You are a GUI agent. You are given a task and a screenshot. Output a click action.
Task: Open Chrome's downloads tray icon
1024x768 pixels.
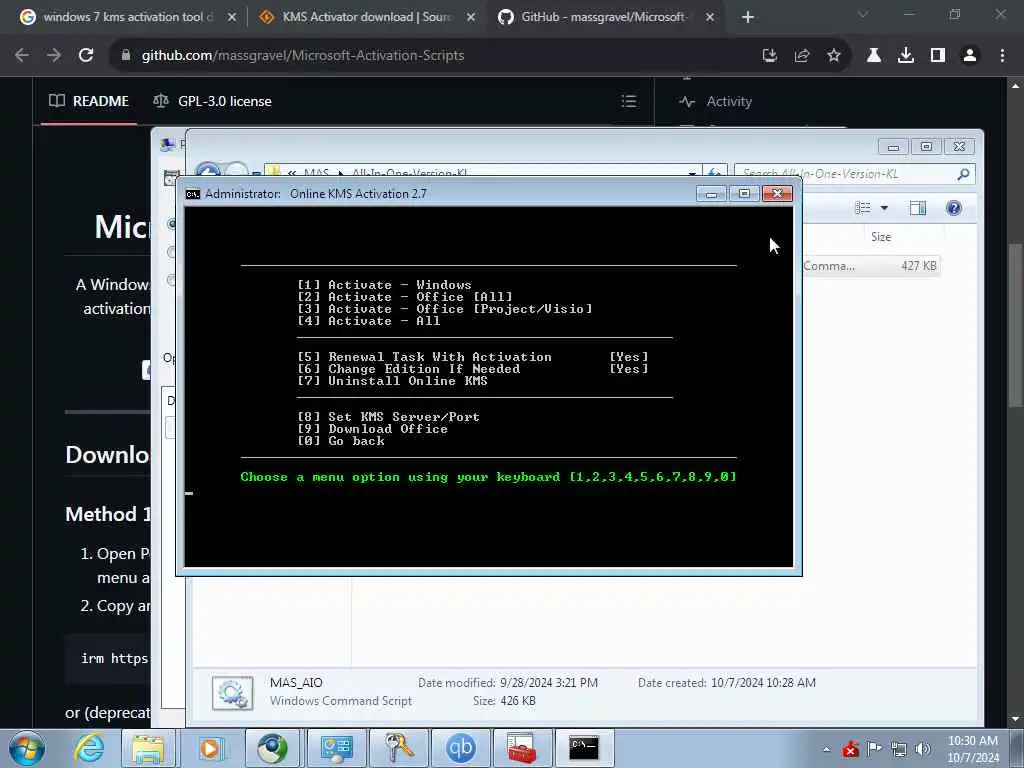pos(906,56)
